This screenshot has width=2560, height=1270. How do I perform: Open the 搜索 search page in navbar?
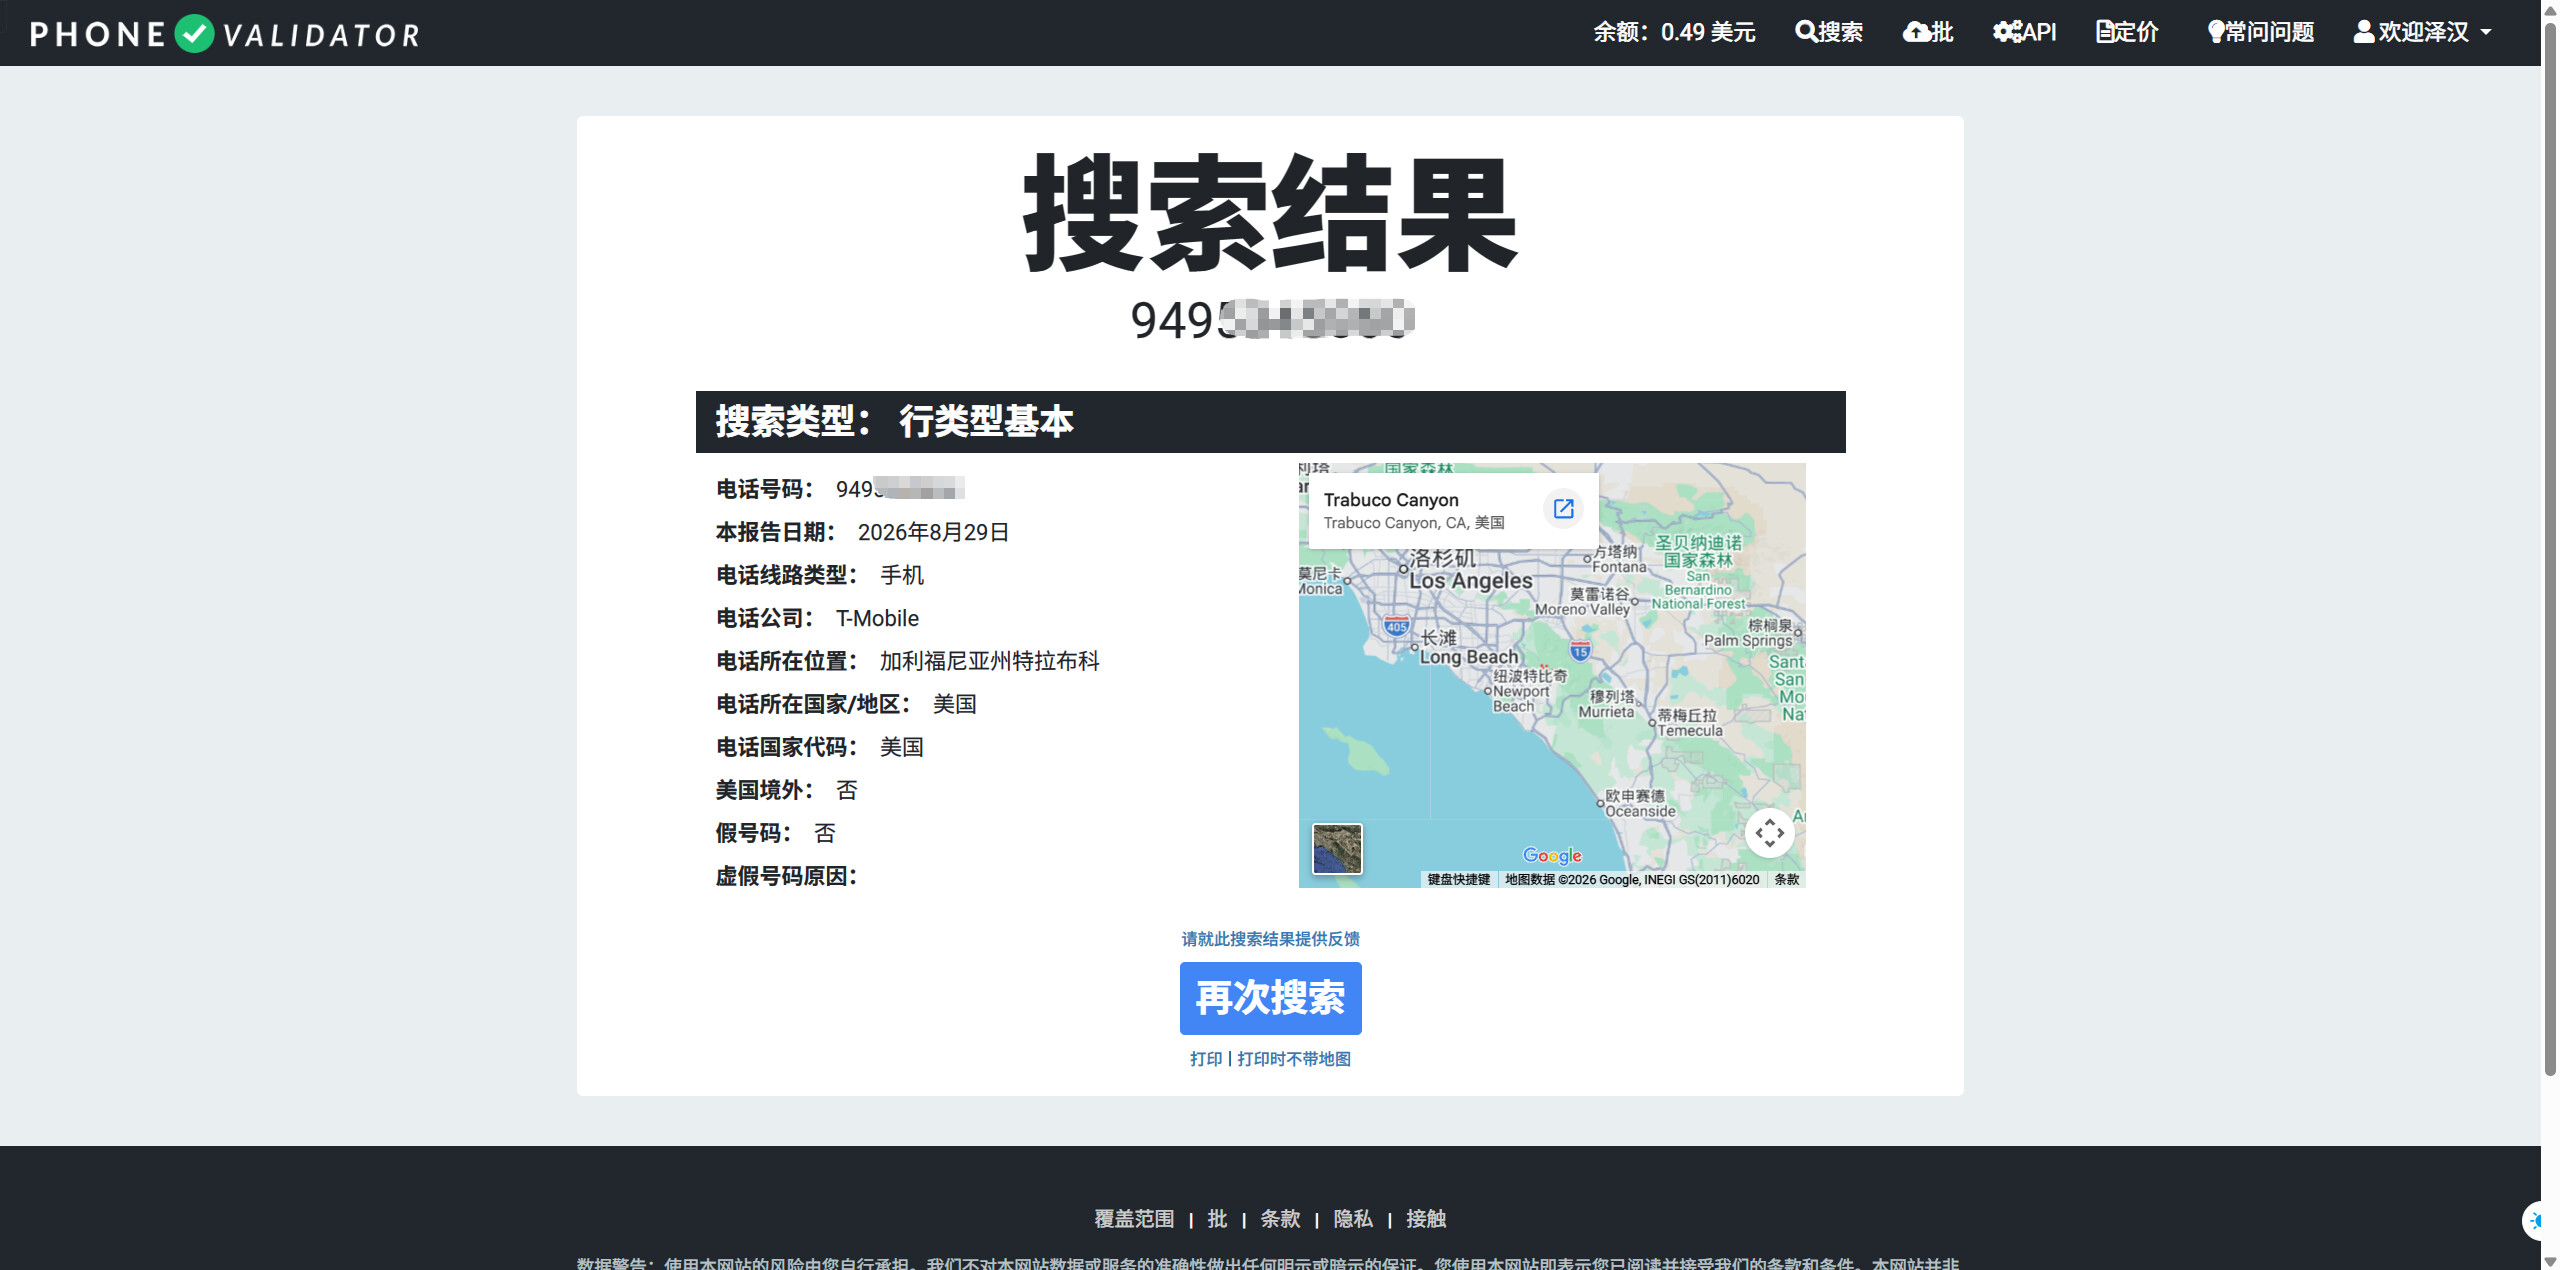[1829, 32]
